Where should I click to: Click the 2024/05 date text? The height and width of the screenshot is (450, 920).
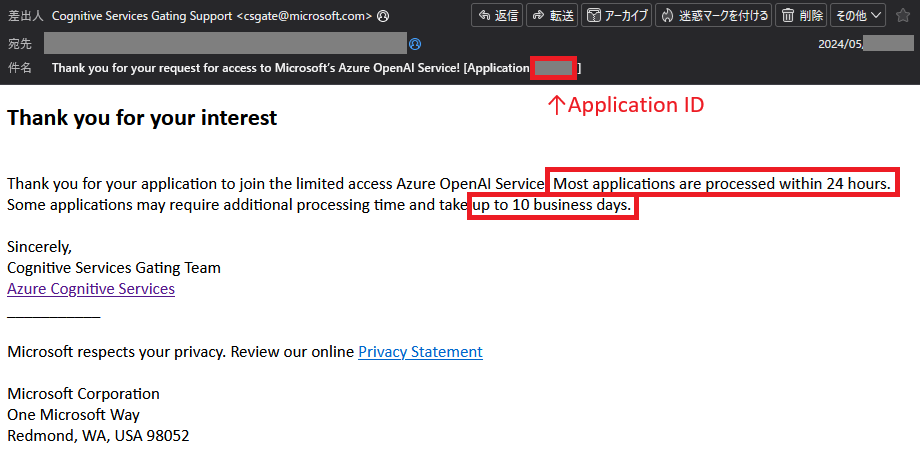tap(841, 44)
